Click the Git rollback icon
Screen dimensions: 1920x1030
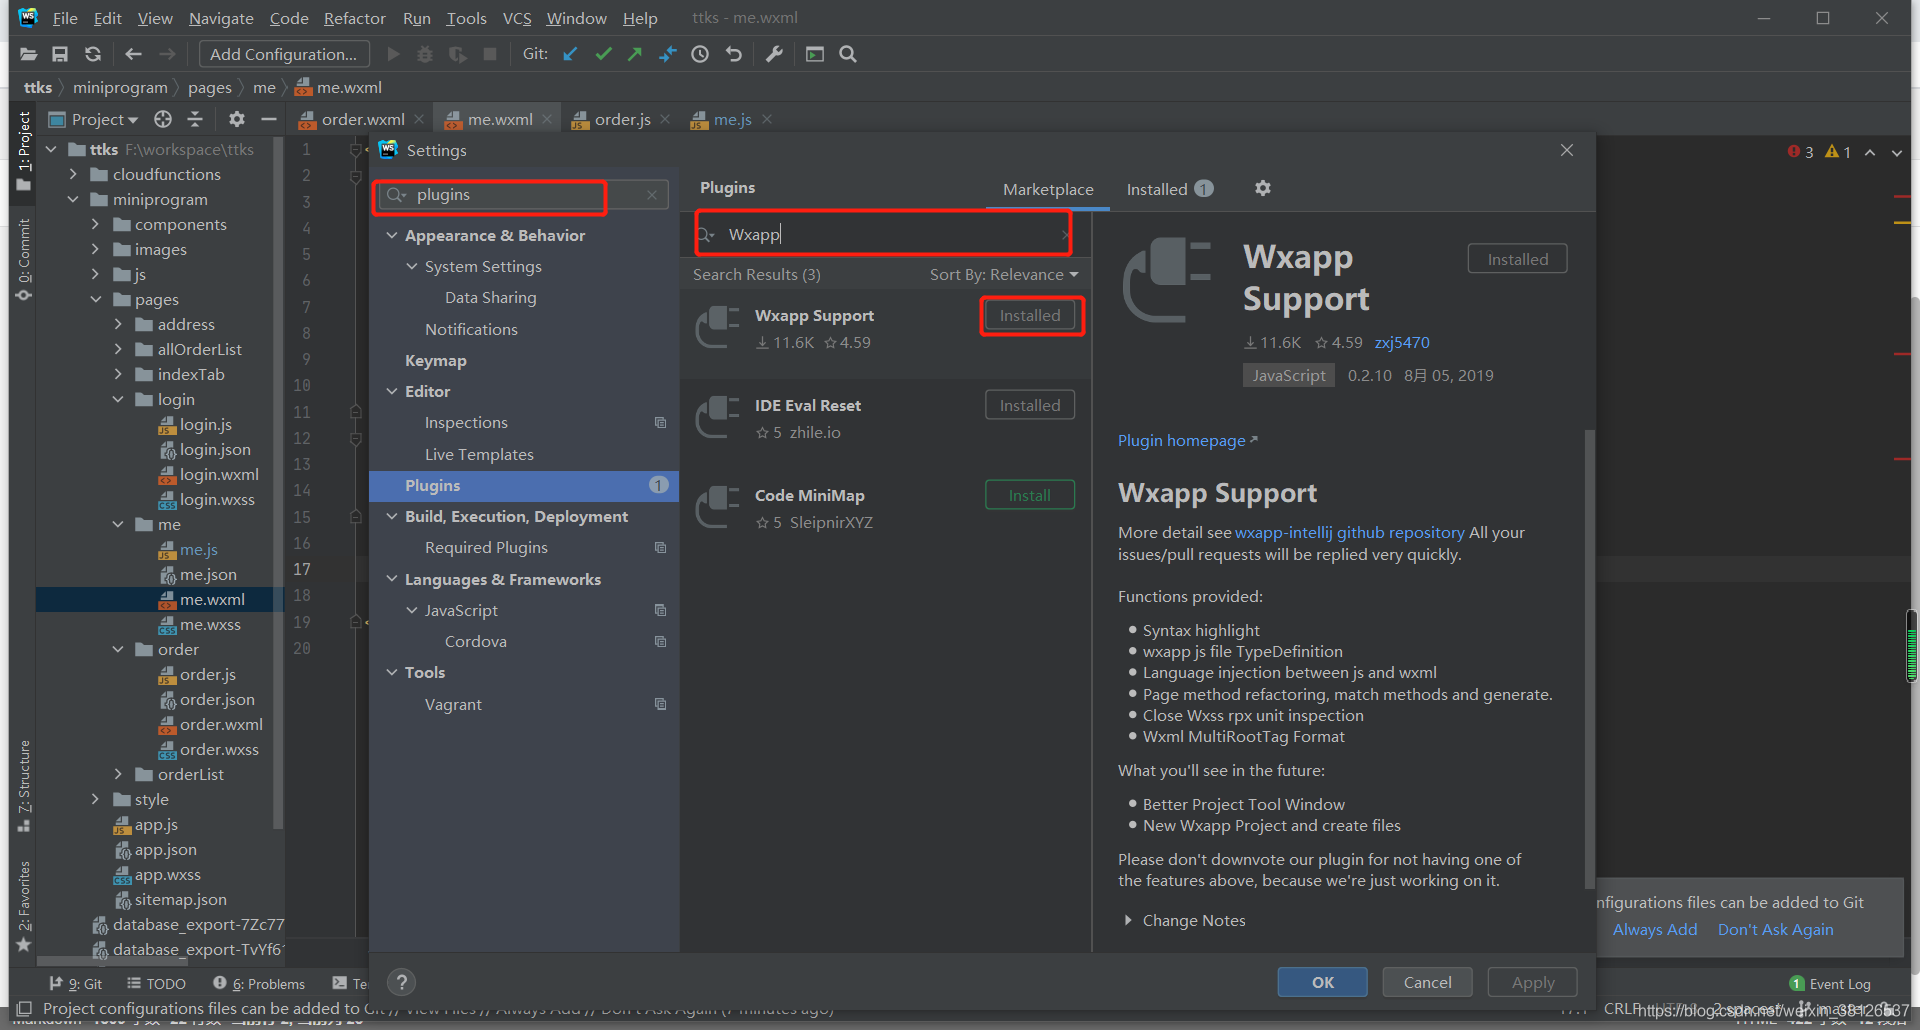(x=734, y=54)
